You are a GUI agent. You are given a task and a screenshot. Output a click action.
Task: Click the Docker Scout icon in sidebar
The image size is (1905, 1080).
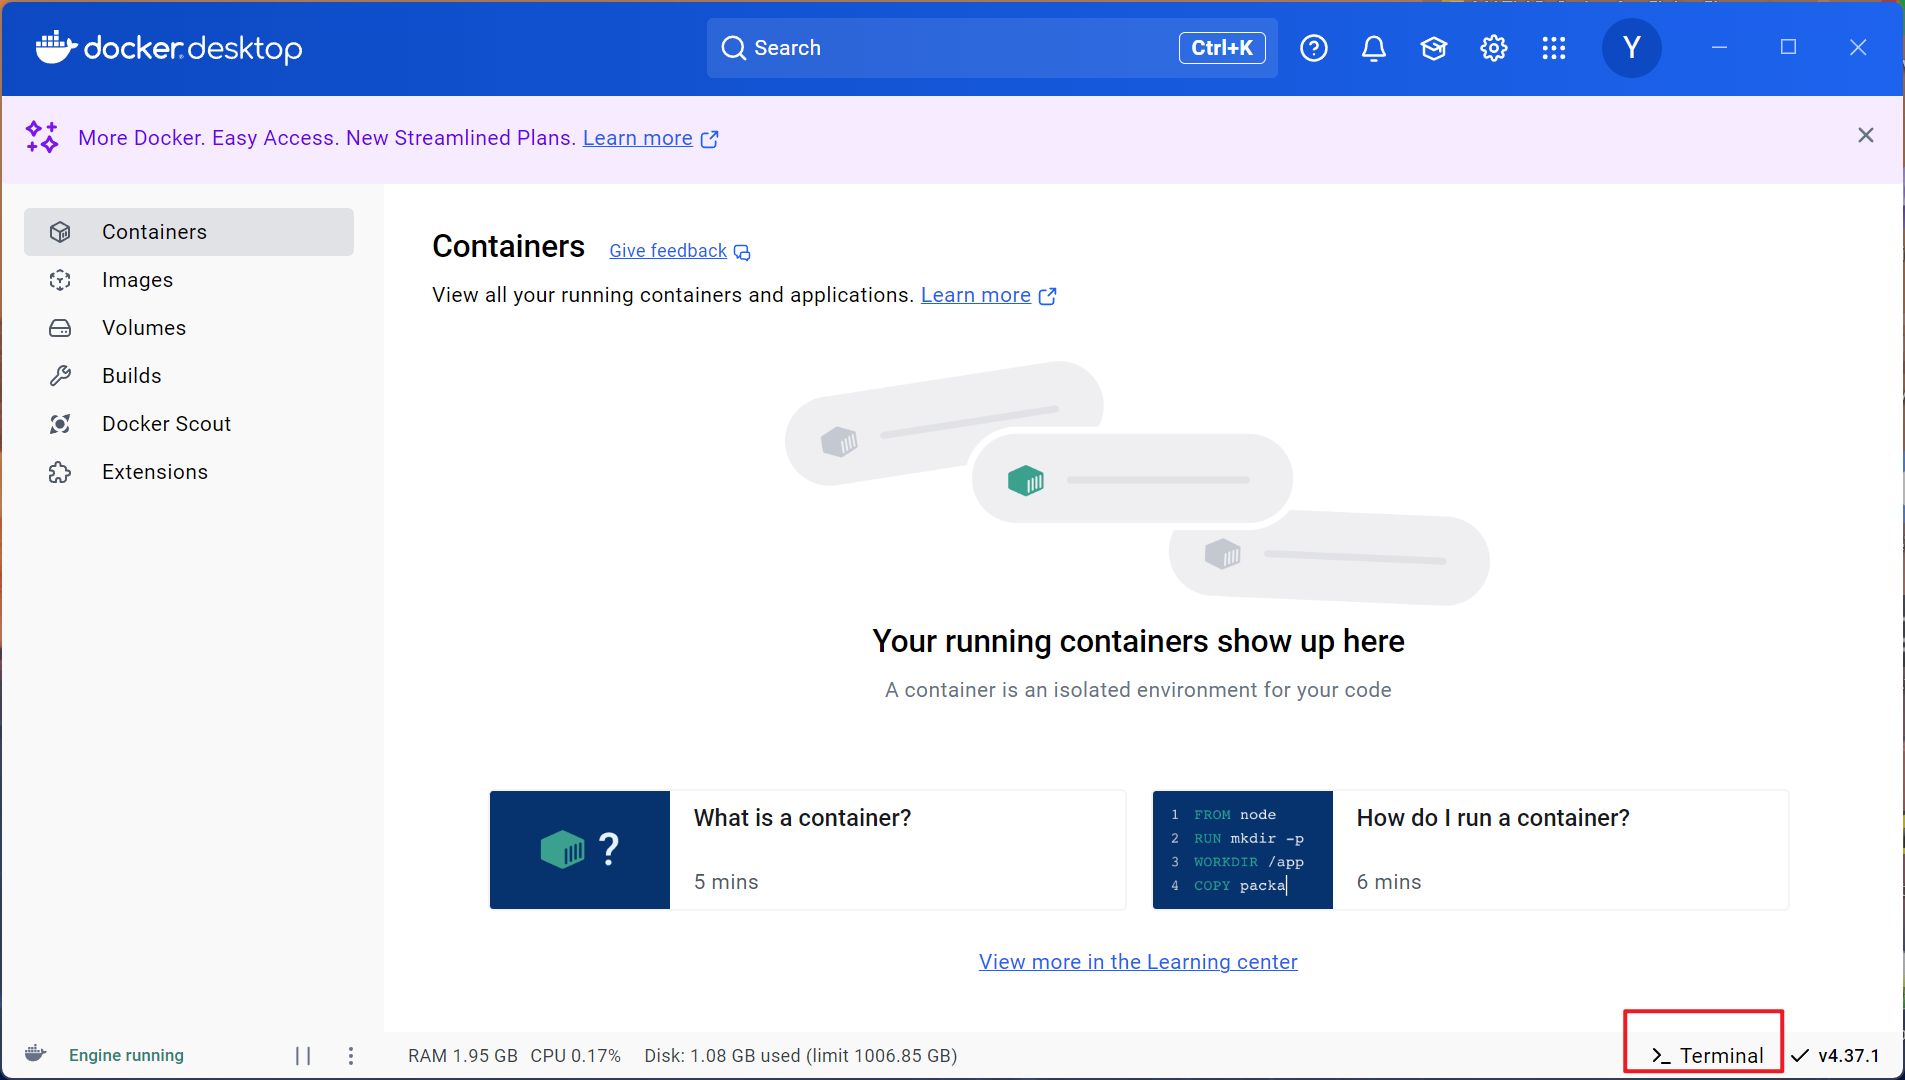coord(60,424)
